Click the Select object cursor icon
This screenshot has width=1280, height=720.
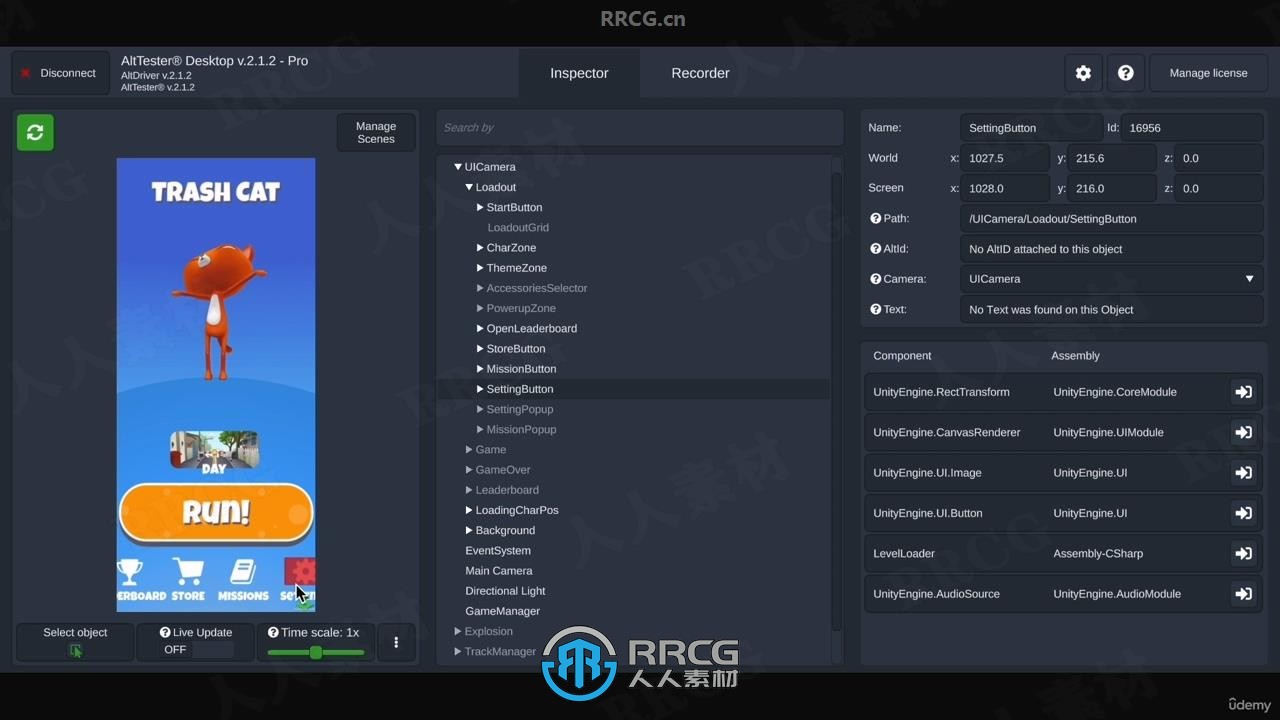[x=75, y=650]
